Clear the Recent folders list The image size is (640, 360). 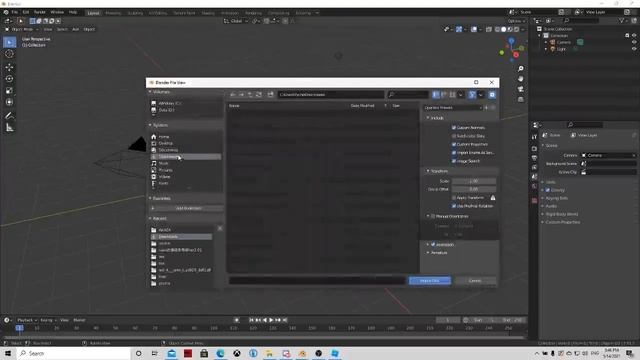(220, 229)
